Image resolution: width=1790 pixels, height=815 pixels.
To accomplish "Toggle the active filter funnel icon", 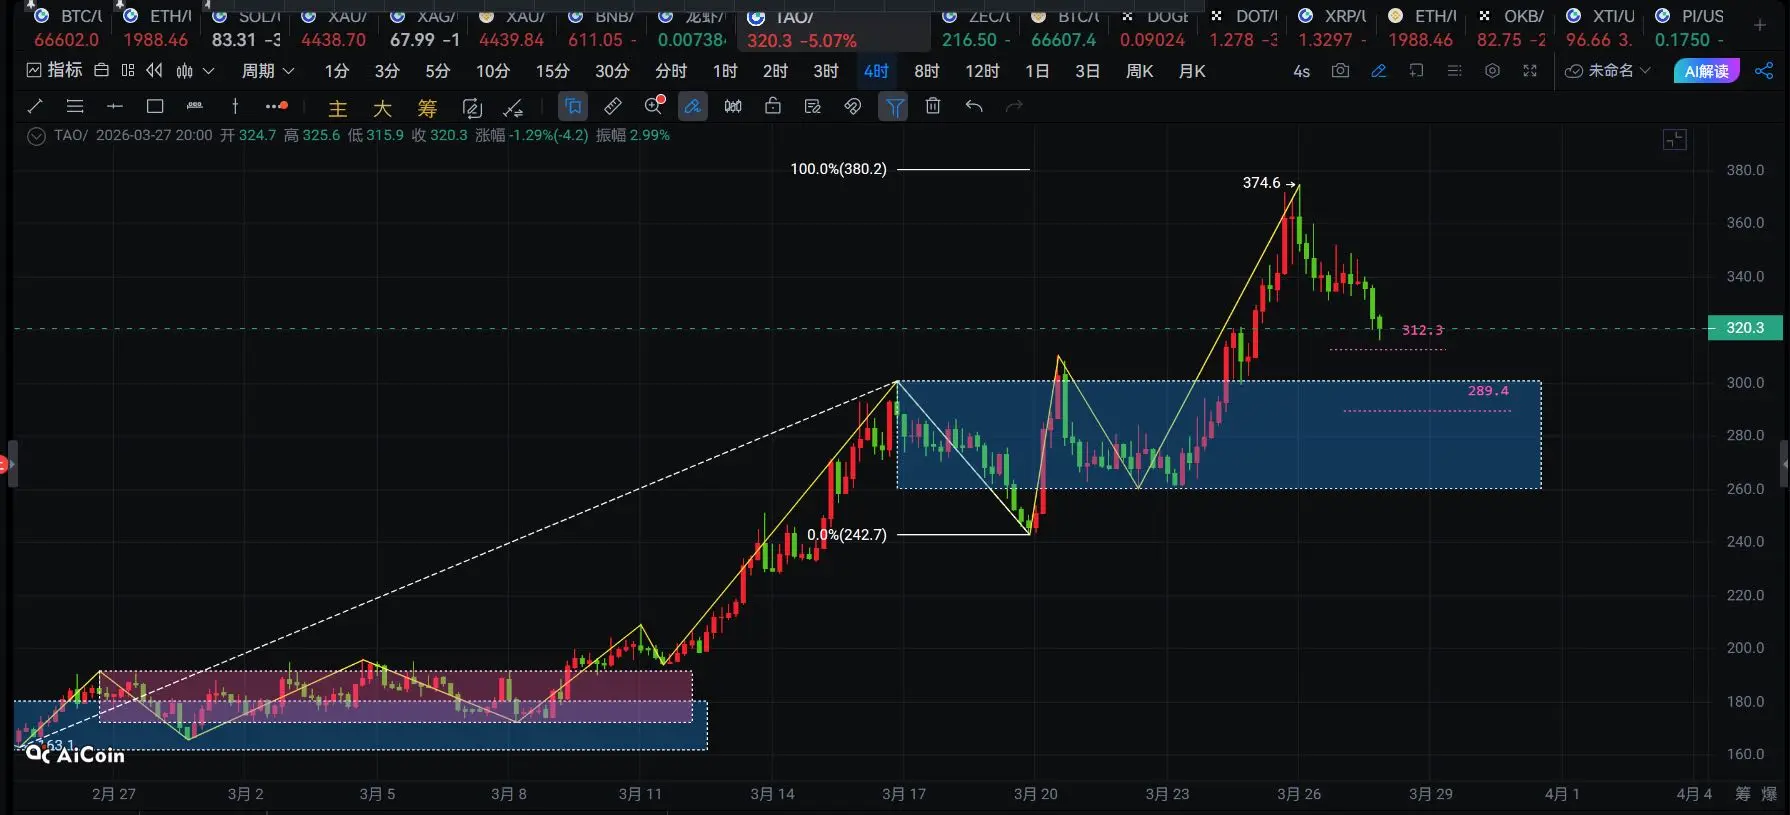I will point(893,106).
